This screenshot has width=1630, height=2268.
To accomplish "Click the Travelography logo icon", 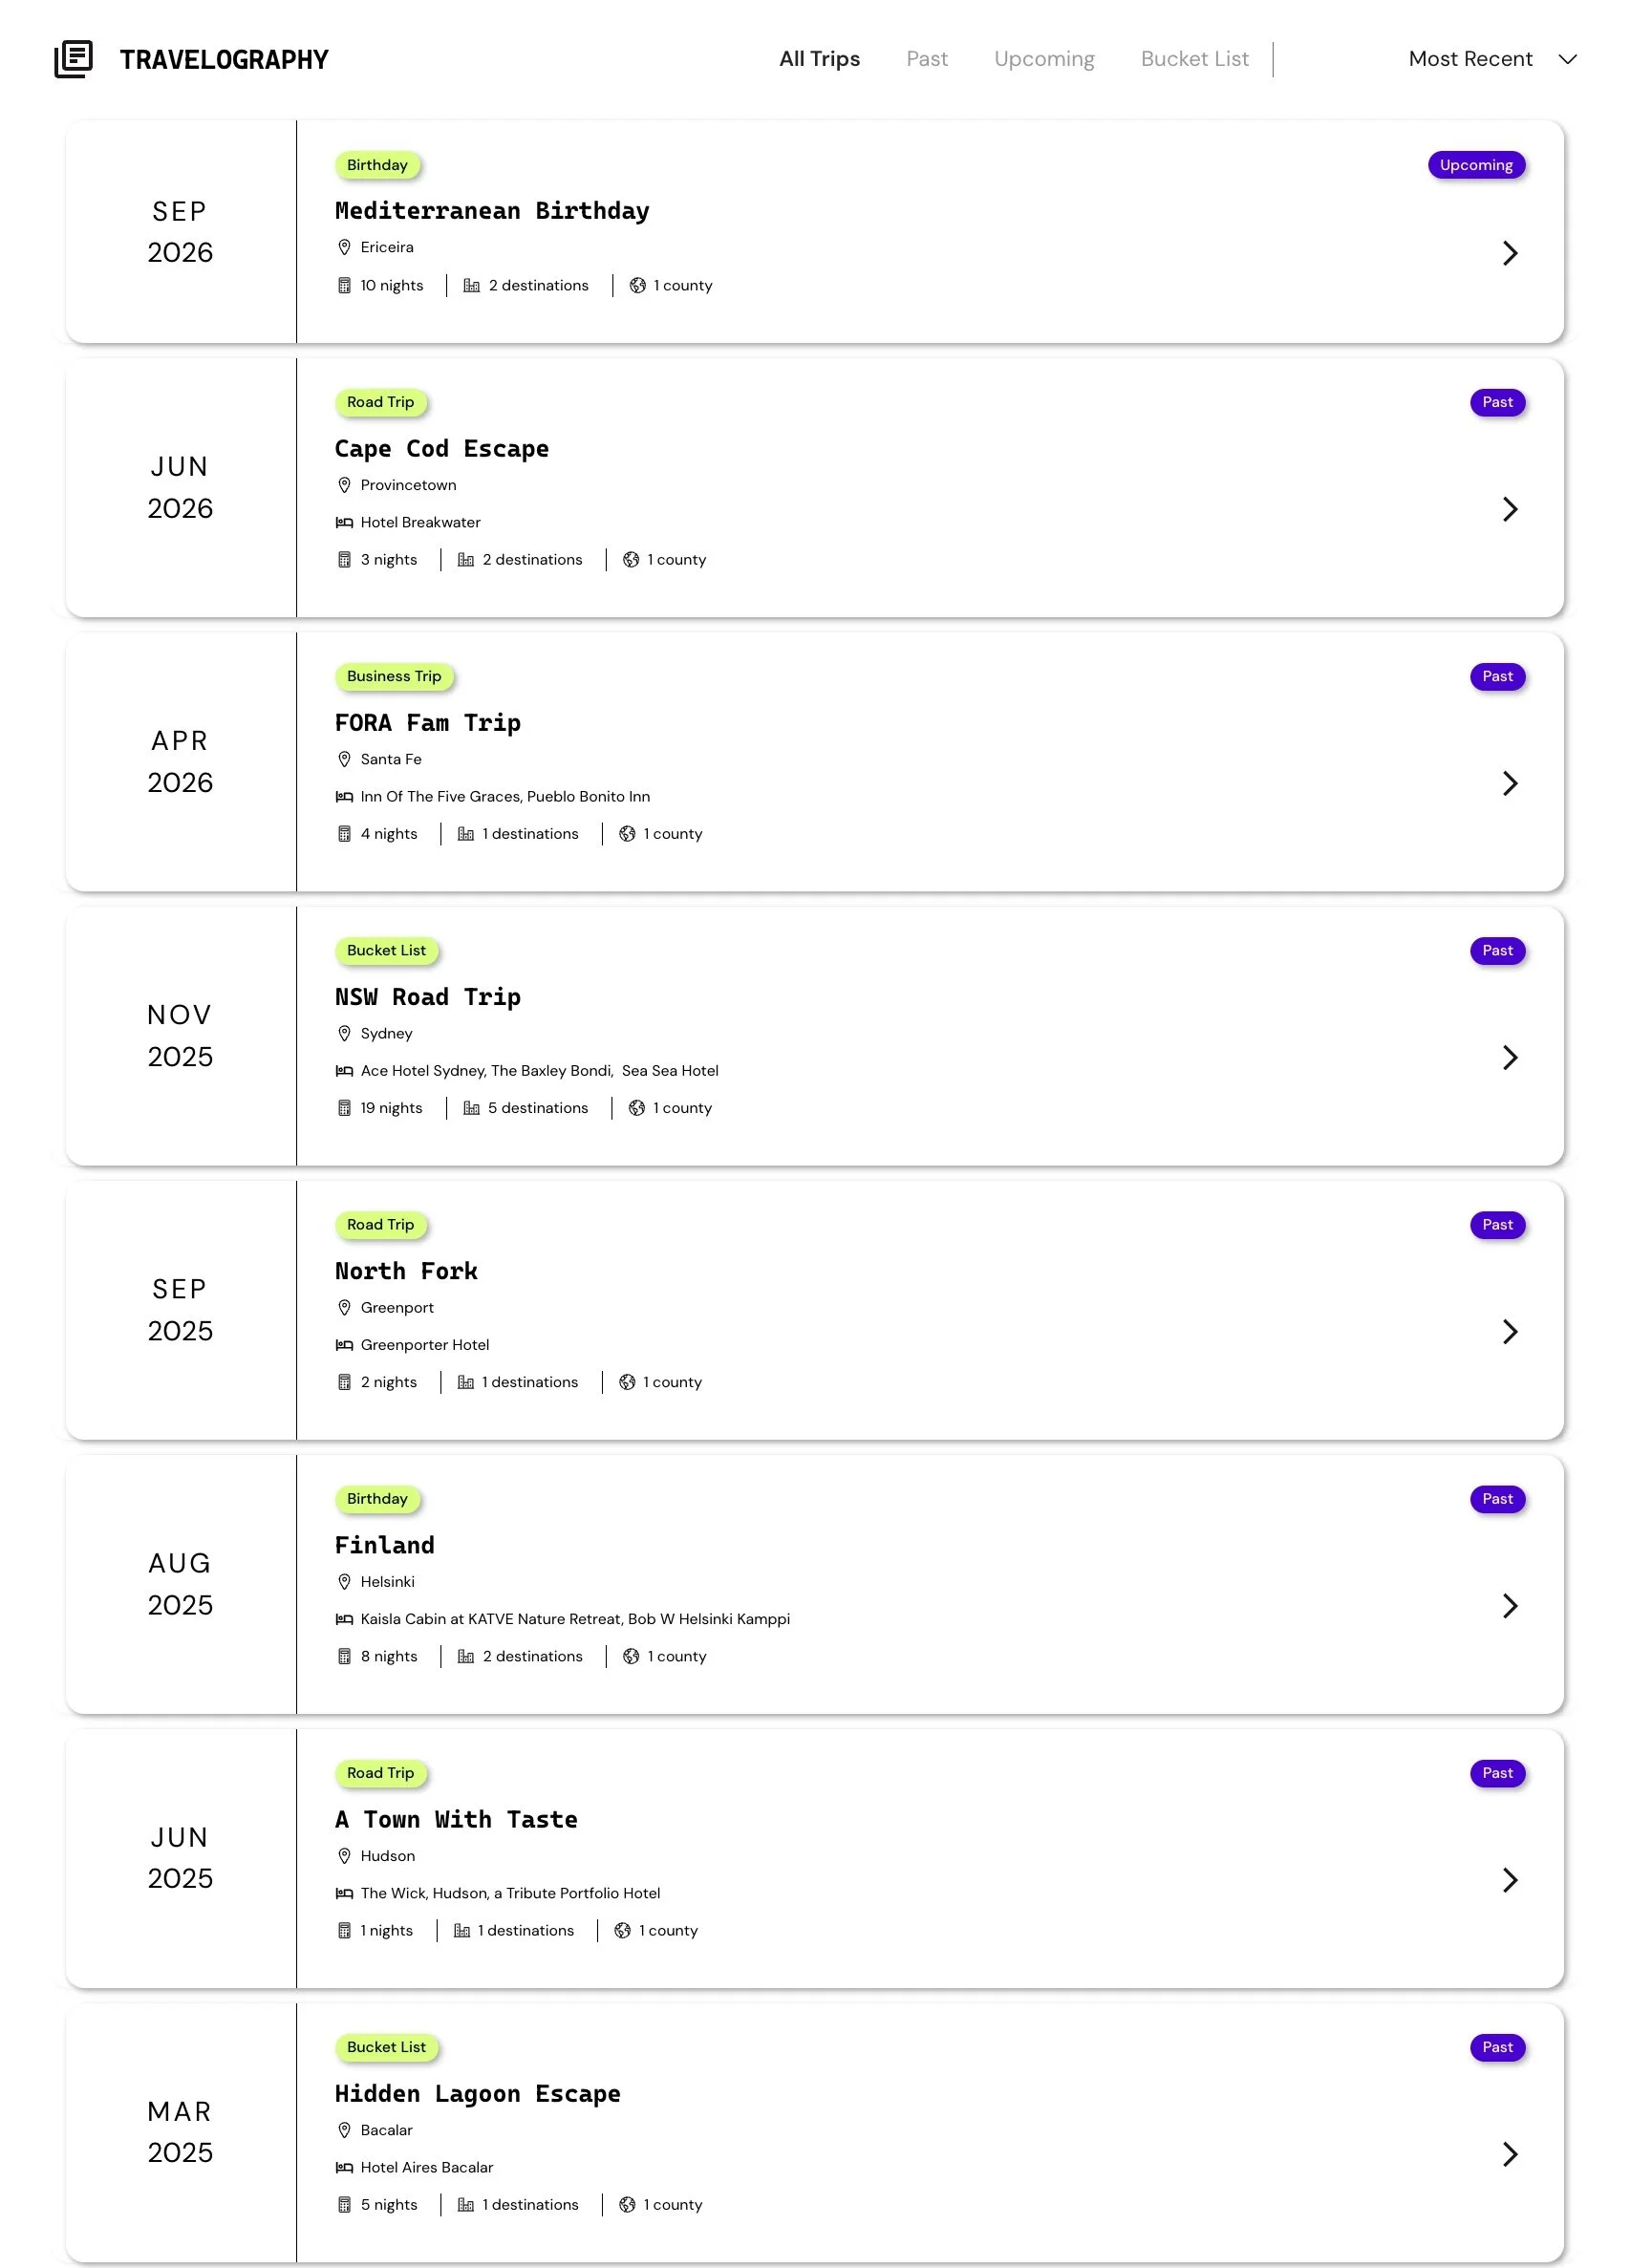I will click(73, 59).
